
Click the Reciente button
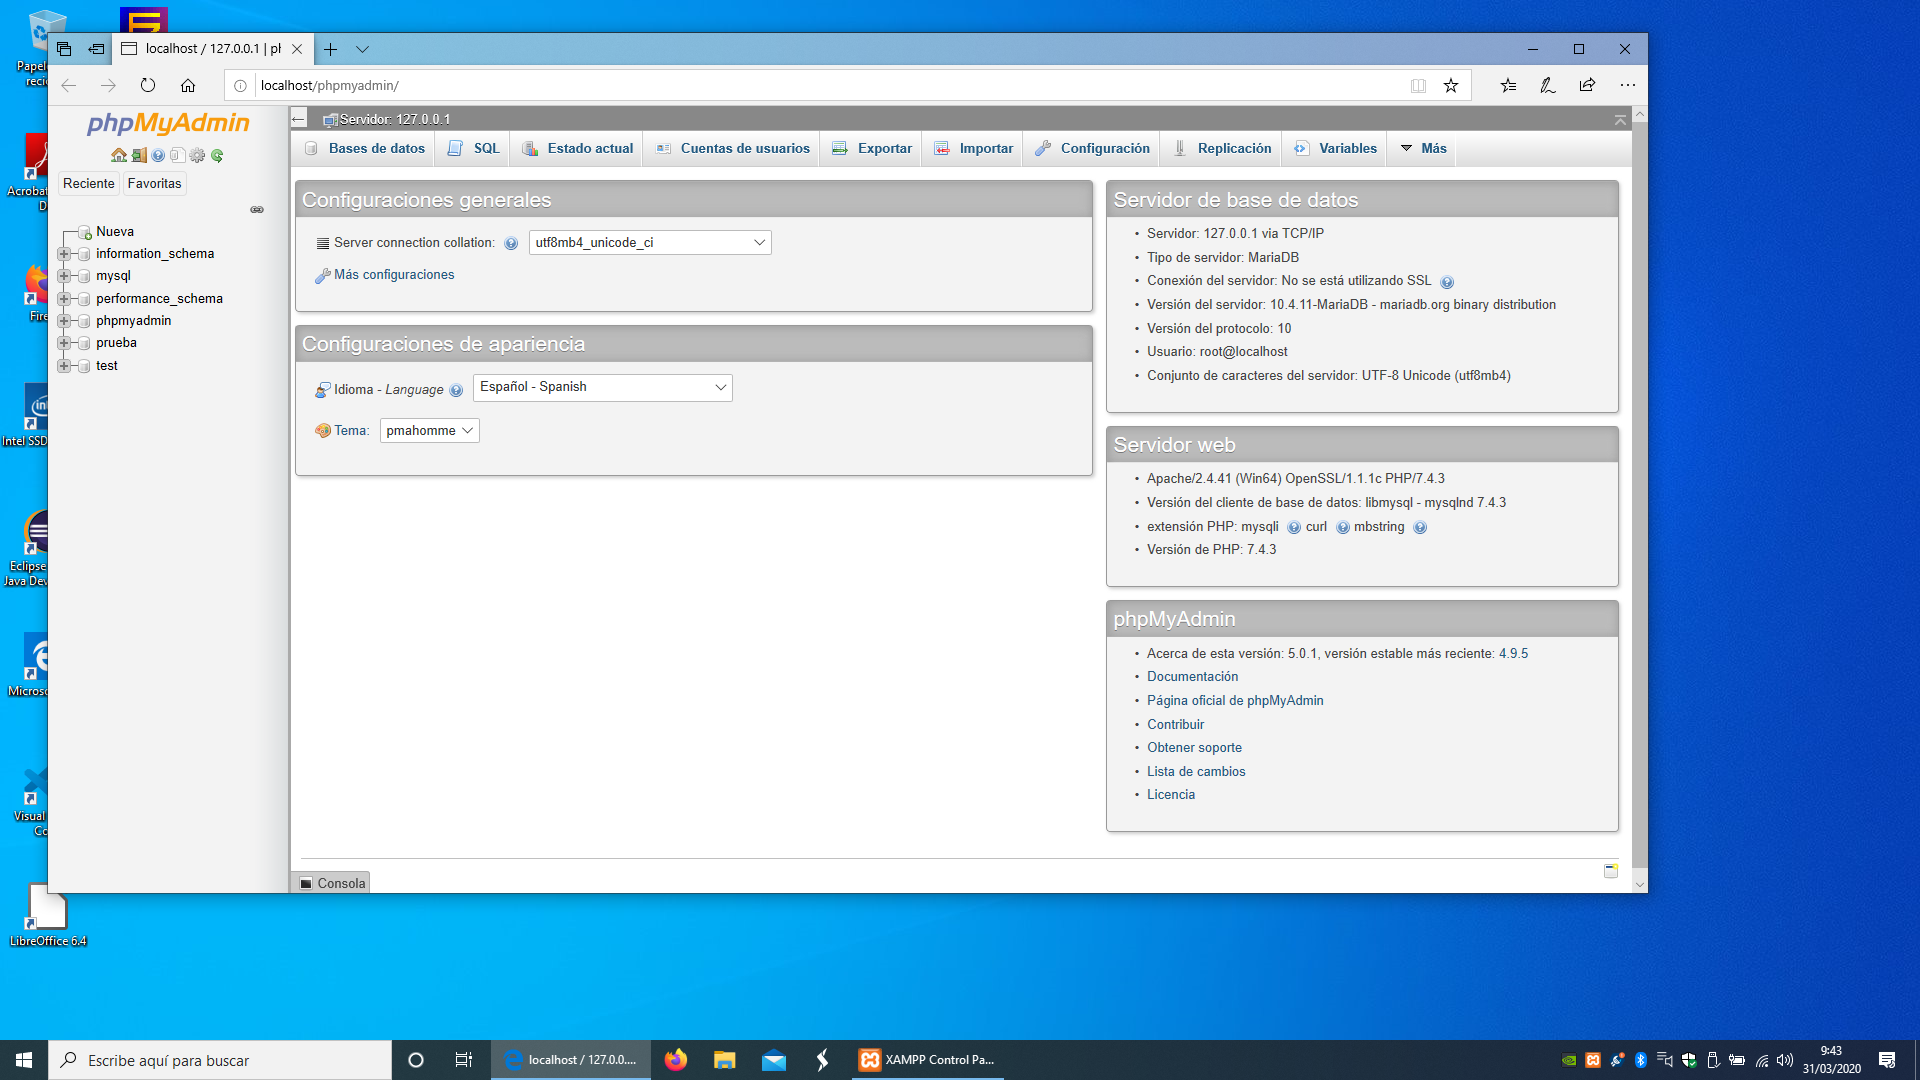88,184
